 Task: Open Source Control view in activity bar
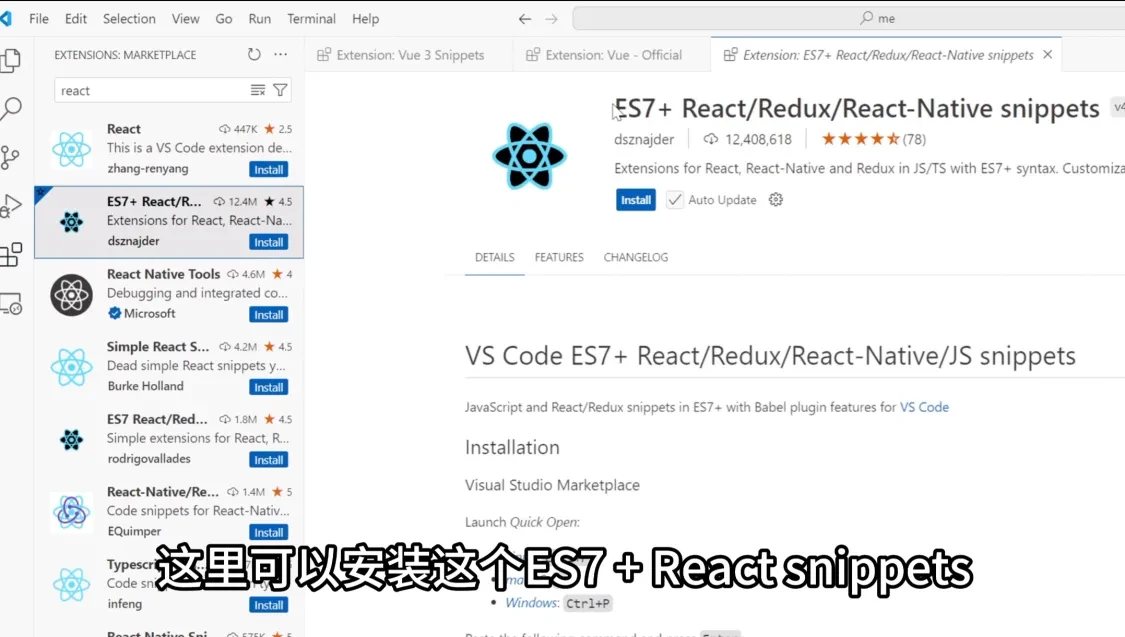(11, 157)
